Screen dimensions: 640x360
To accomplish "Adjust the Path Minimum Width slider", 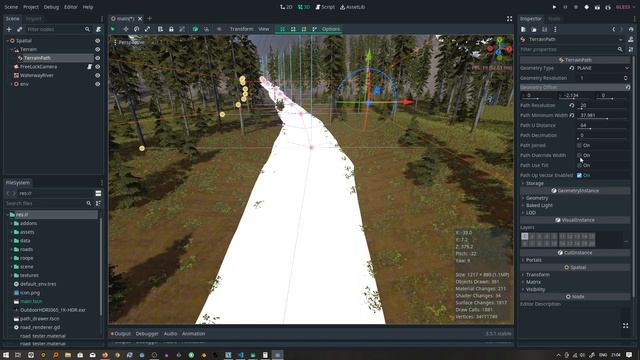I will pyautogui.click(x=603, y=119).
